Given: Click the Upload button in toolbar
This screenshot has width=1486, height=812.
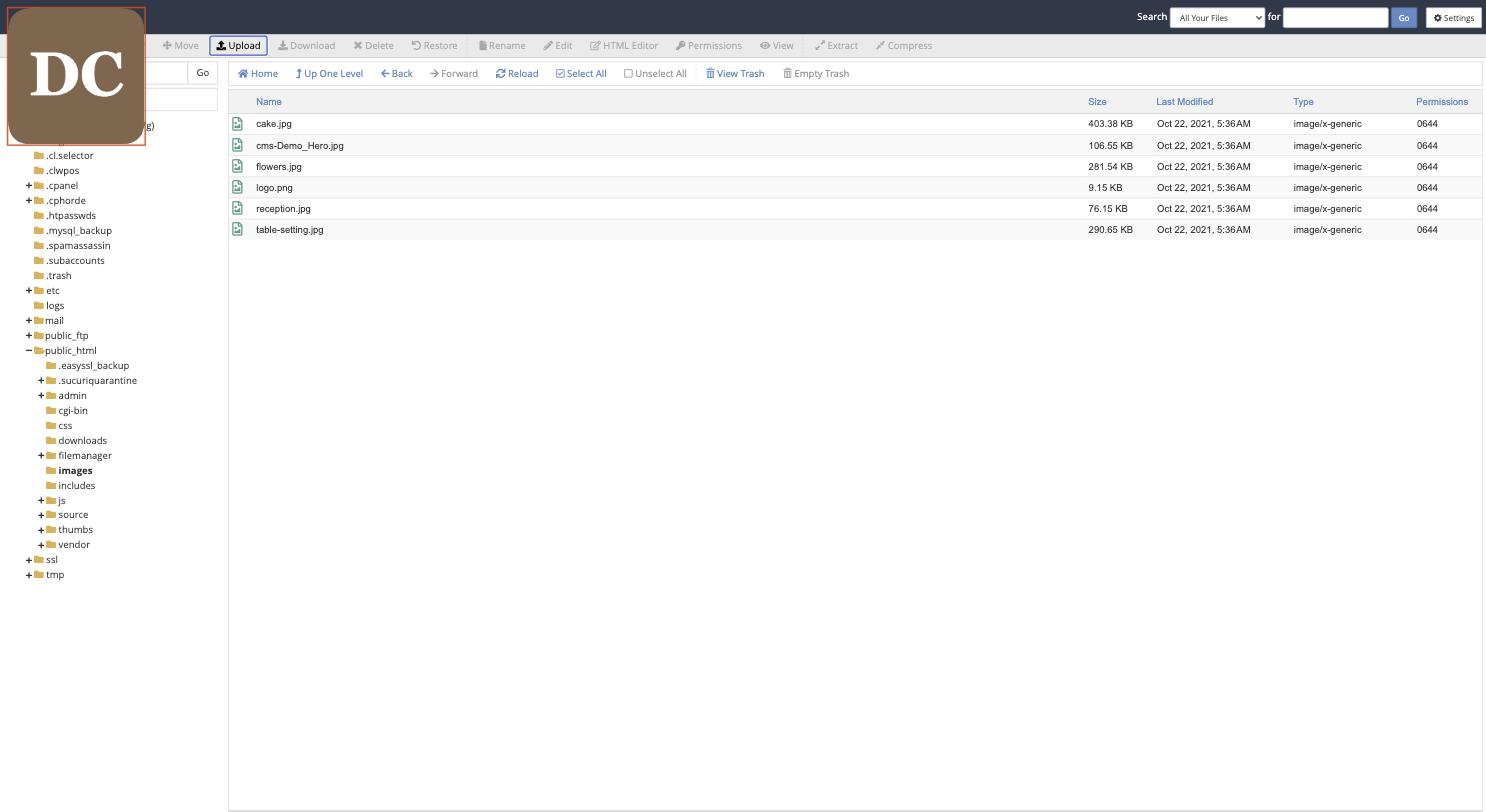Looking at the screenshot, I should tap(238, 45).
